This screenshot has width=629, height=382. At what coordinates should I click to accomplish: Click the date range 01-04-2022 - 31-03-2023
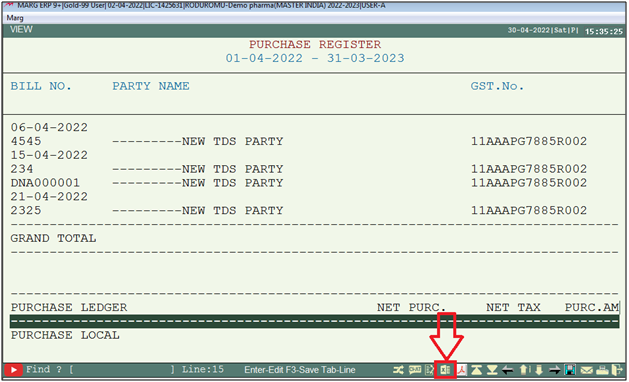315,58
